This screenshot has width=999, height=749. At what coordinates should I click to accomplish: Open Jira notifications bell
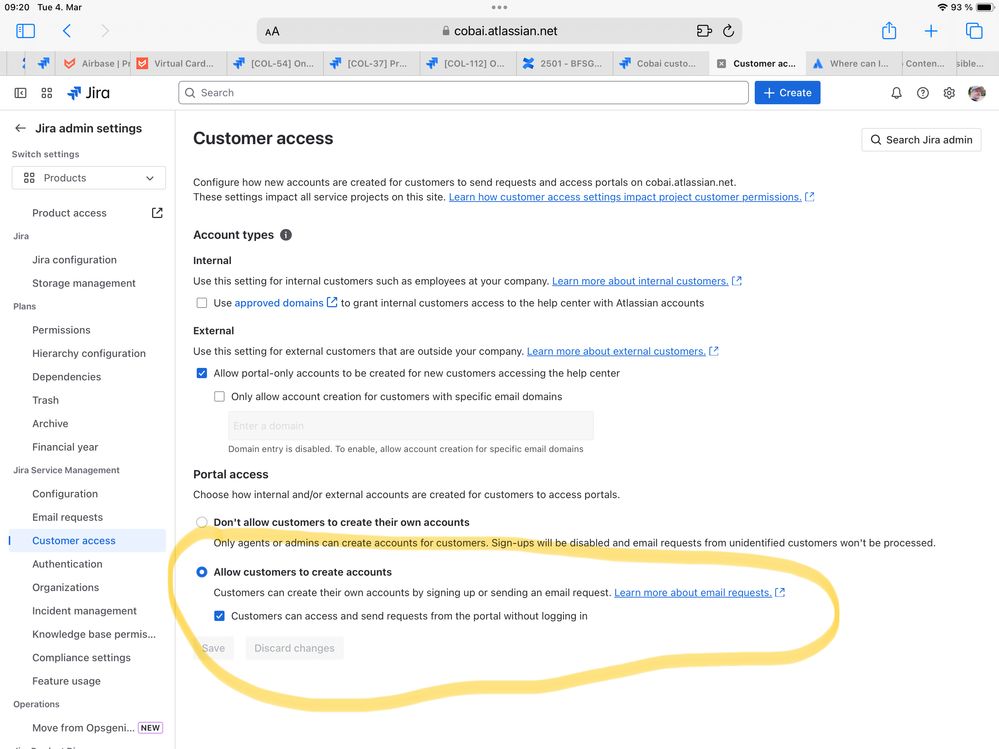pos(896,93)
